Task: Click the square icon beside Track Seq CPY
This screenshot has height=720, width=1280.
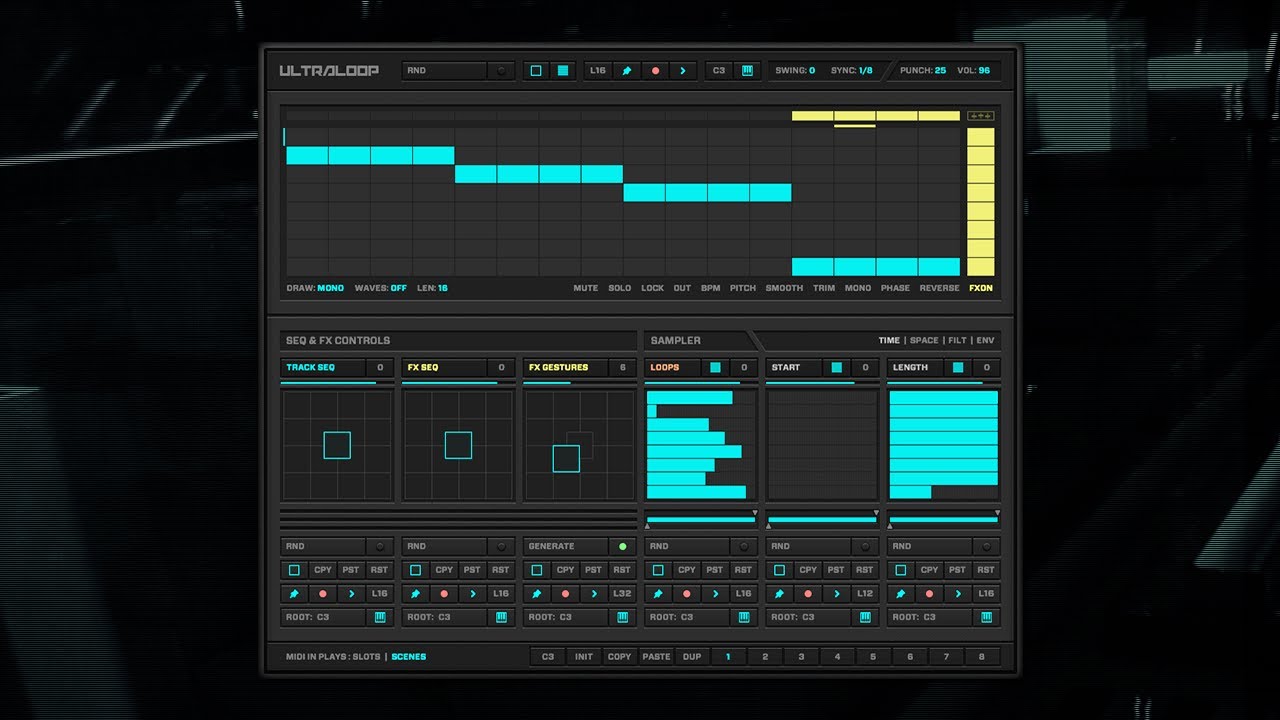Action: click(294, 570)
